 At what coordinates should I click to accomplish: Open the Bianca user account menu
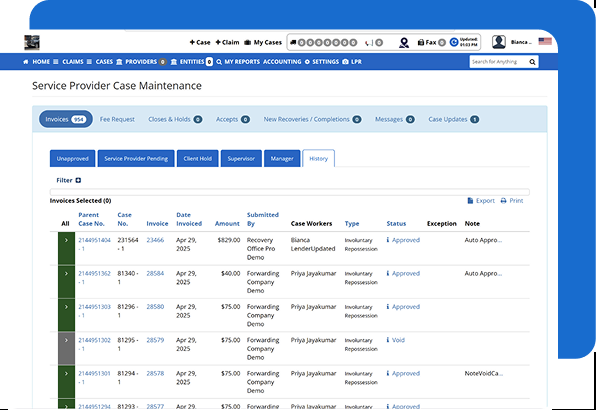tap(521, 42)
